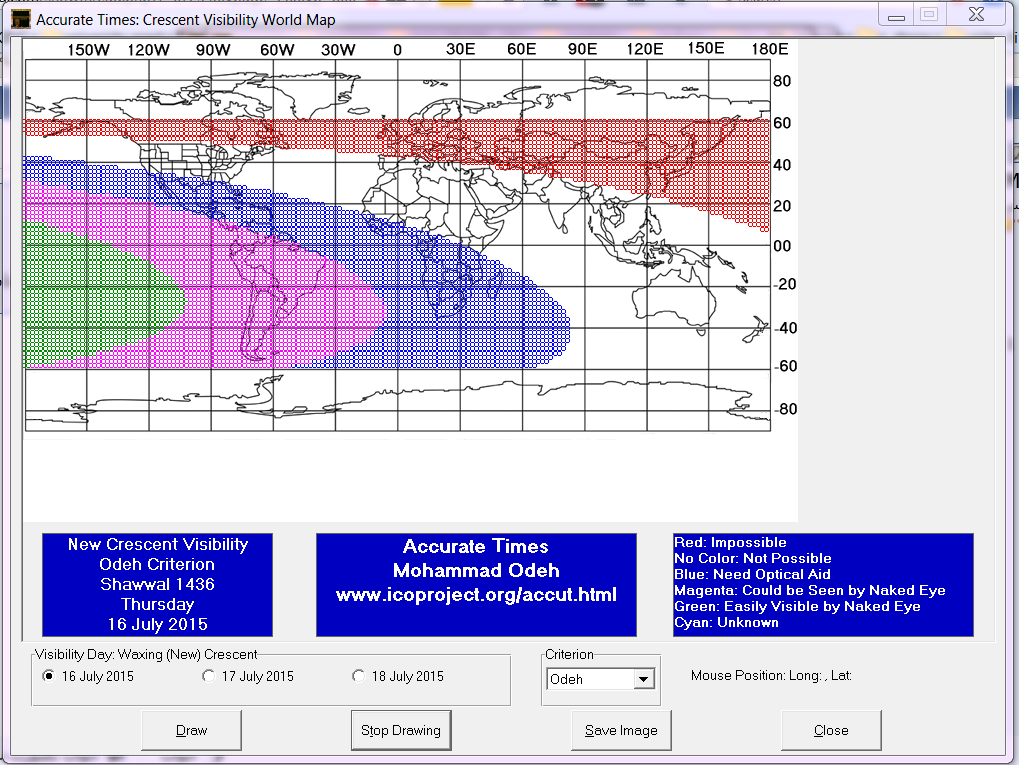Minimize the Crescent Visibility World Map window
This screenshot has height=765, width=1019.
(896, 15)
